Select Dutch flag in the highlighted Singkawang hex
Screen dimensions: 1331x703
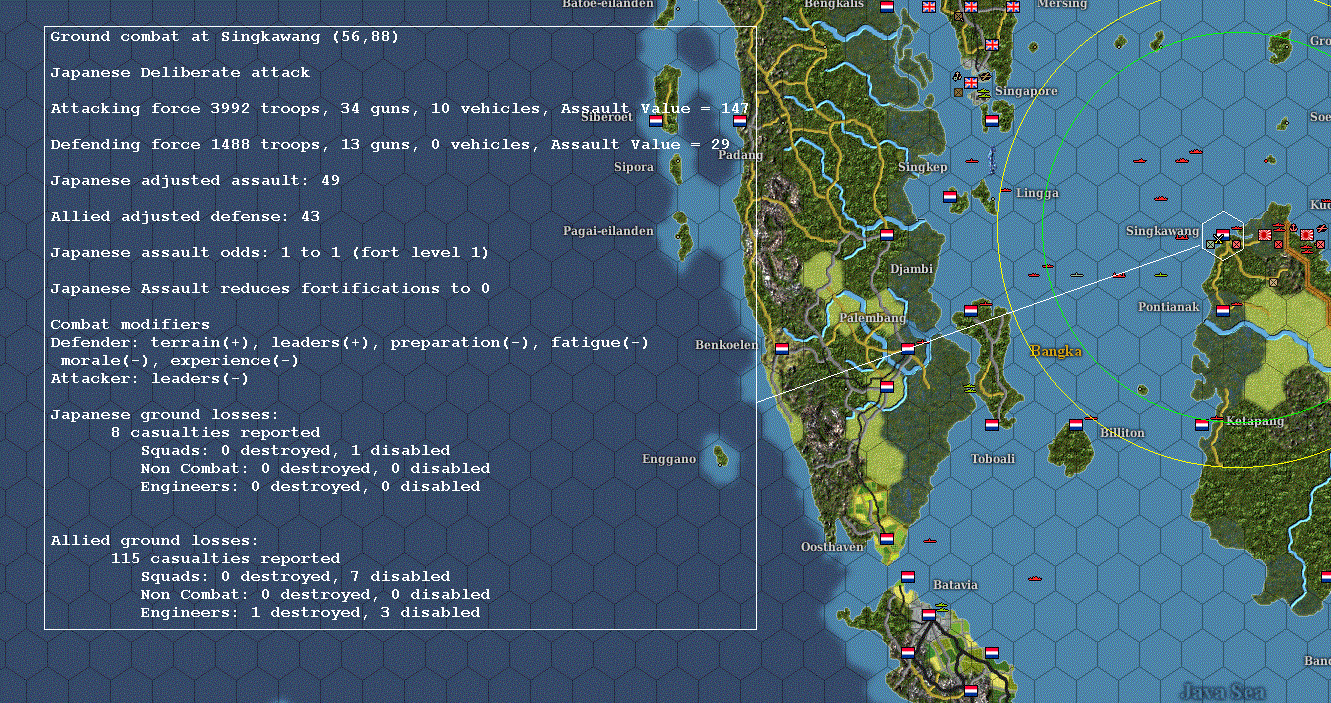[x=1223, y=234]
